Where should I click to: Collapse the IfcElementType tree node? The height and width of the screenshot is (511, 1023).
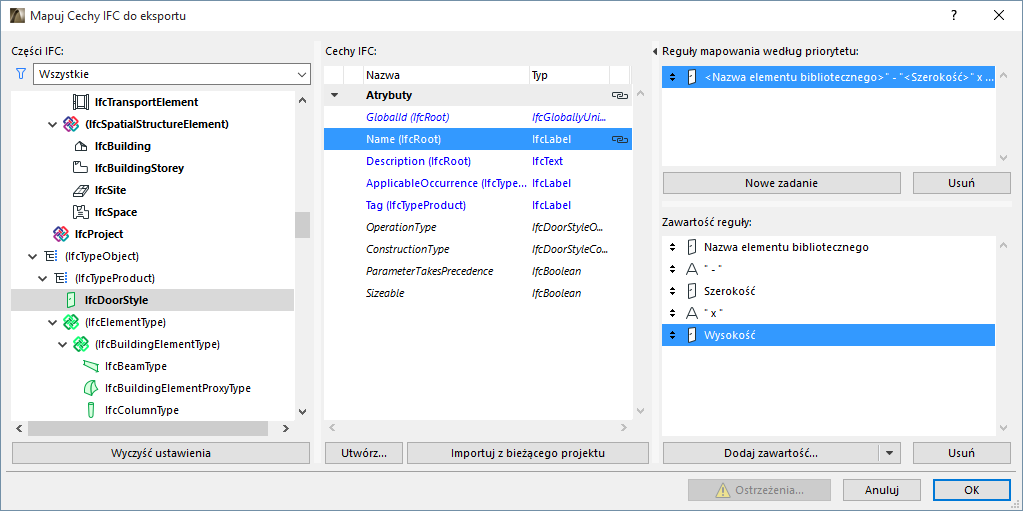tap(53, 322)
